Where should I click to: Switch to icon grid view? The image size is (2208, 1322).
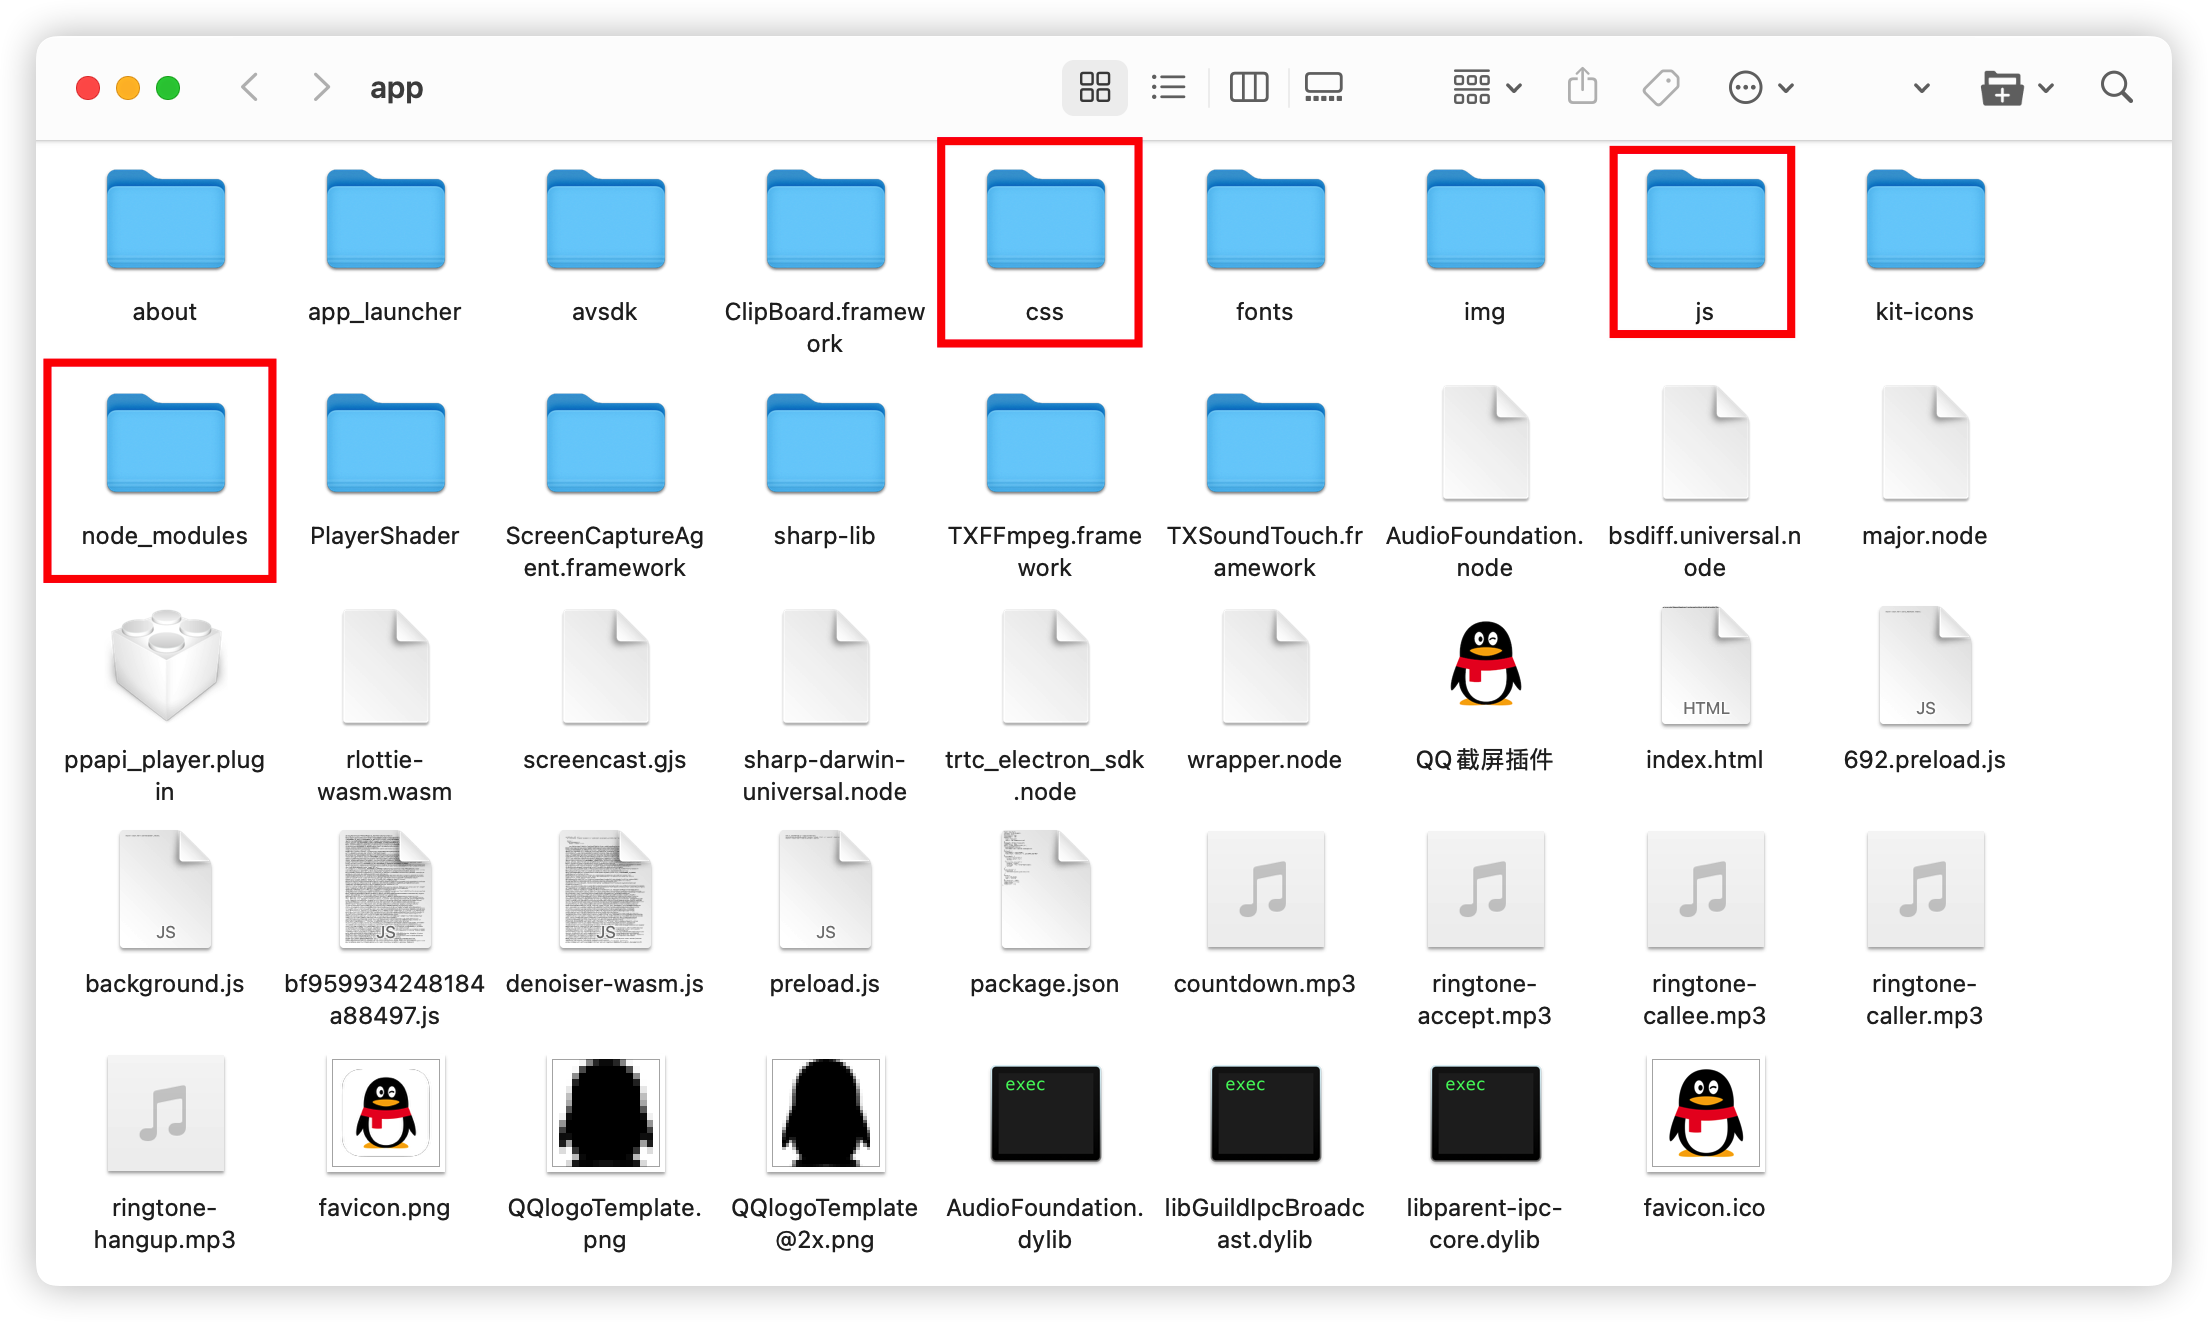(1094, 88)
